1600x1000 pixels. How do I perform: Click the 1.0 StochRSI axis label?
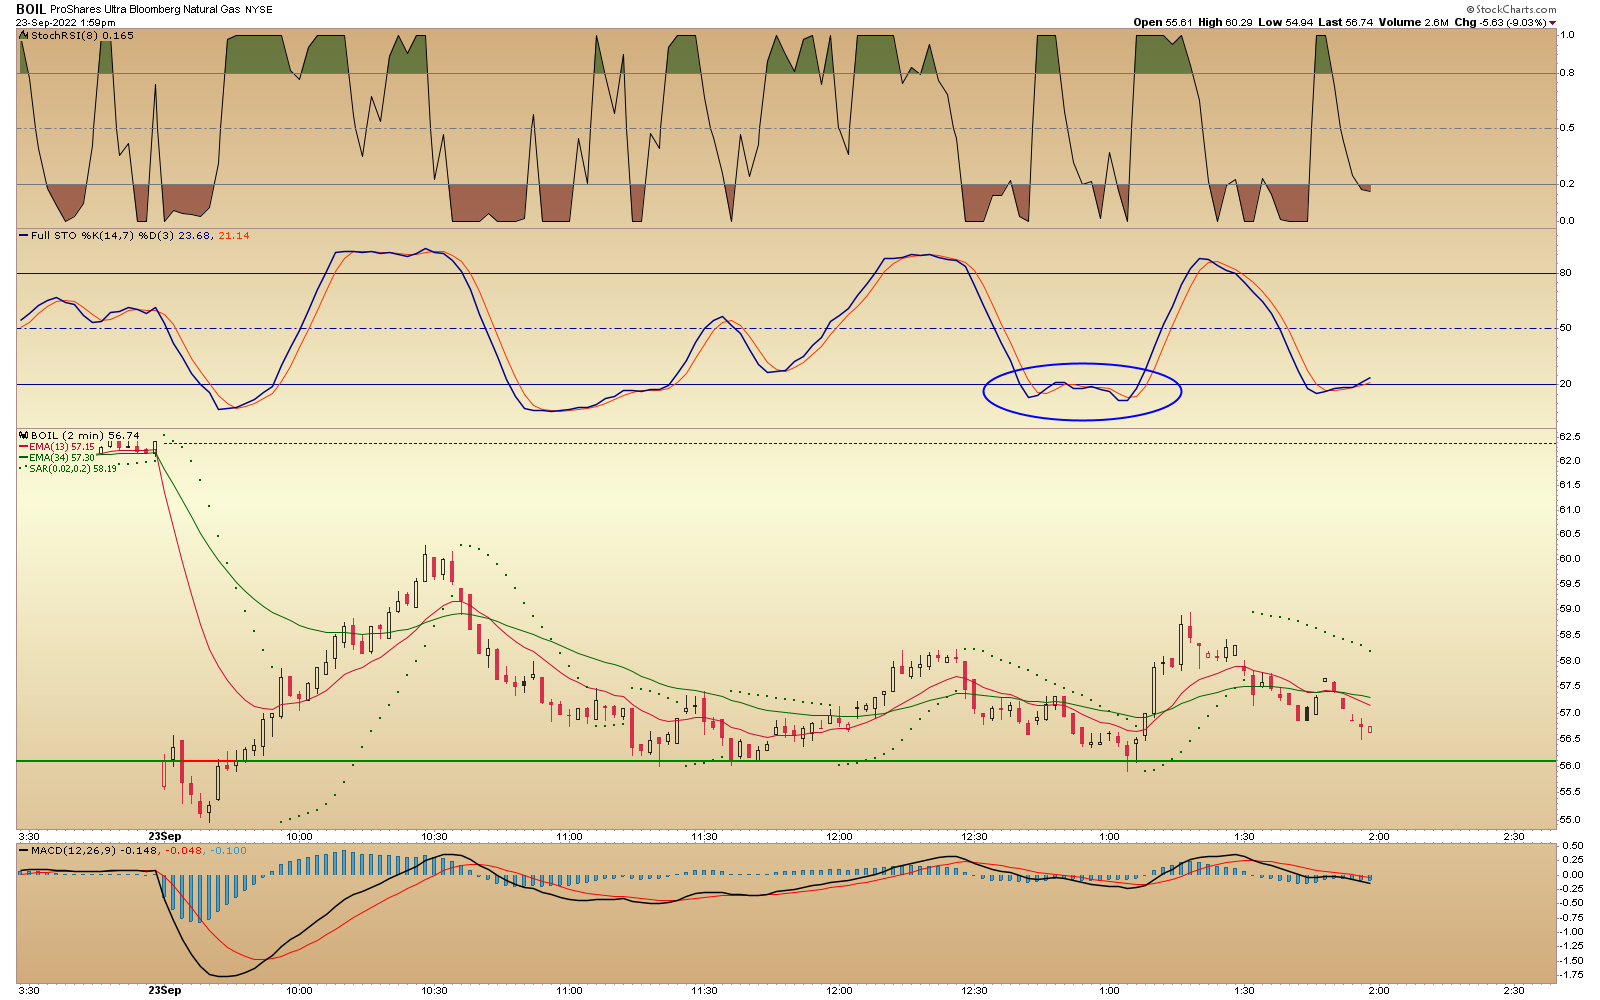[x=1568, y=34]
